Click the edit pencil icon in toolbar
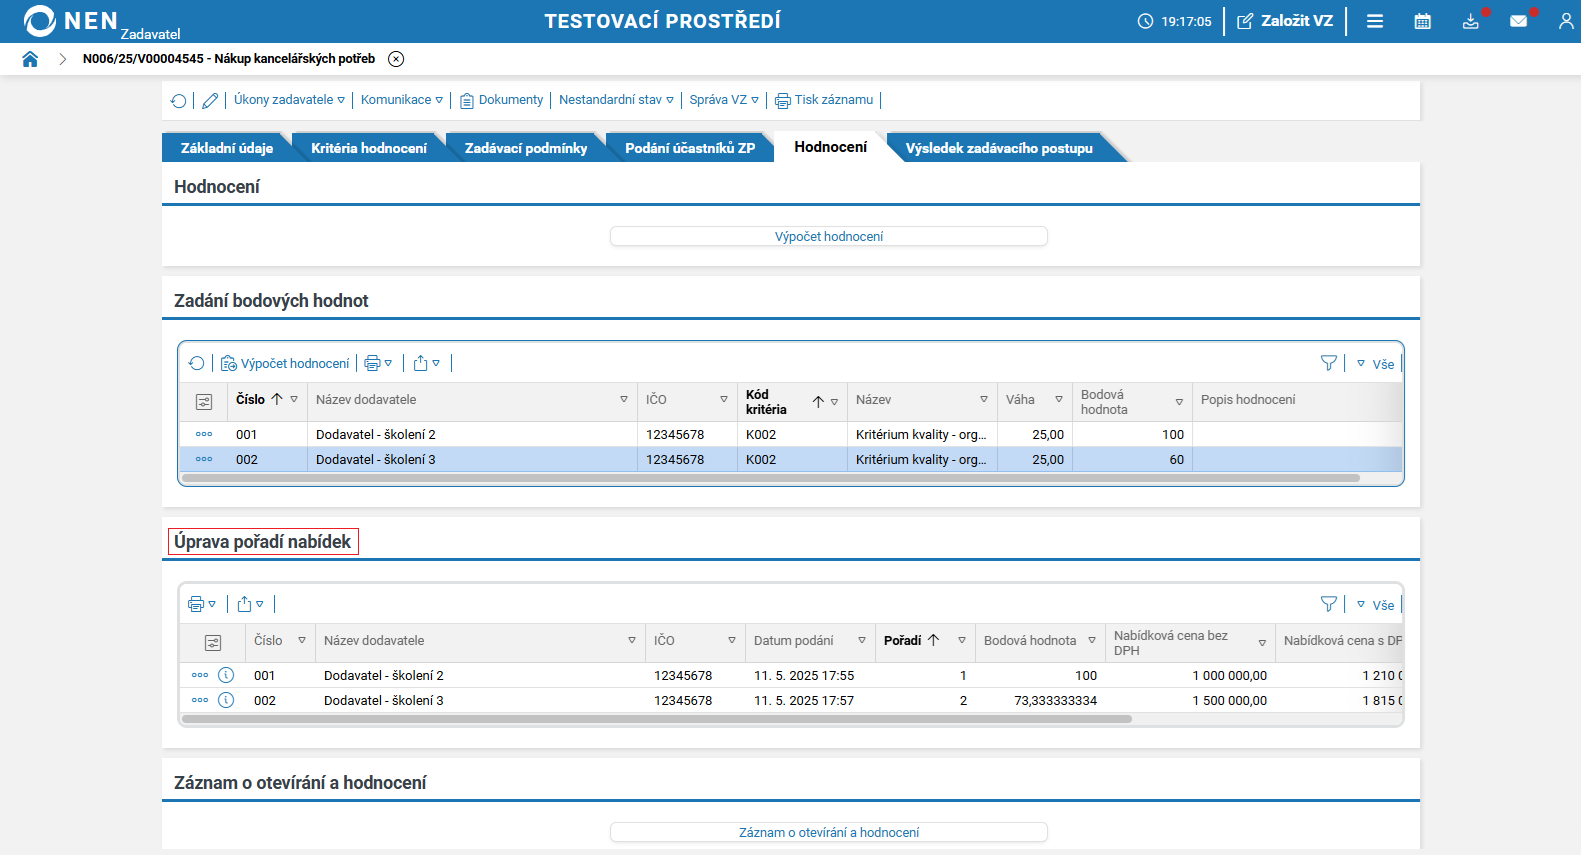Image resolution: width=1581 pixels, height=855 pixels. click(x=210, y=100)
